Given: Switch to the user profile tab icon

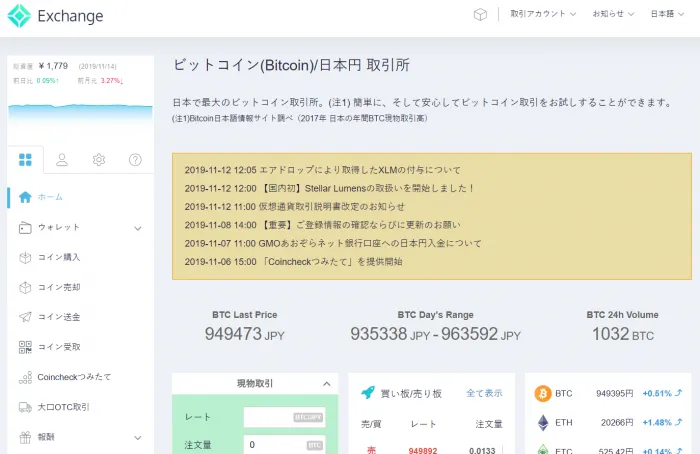Looking at the screenshot, I should (62, 159).
